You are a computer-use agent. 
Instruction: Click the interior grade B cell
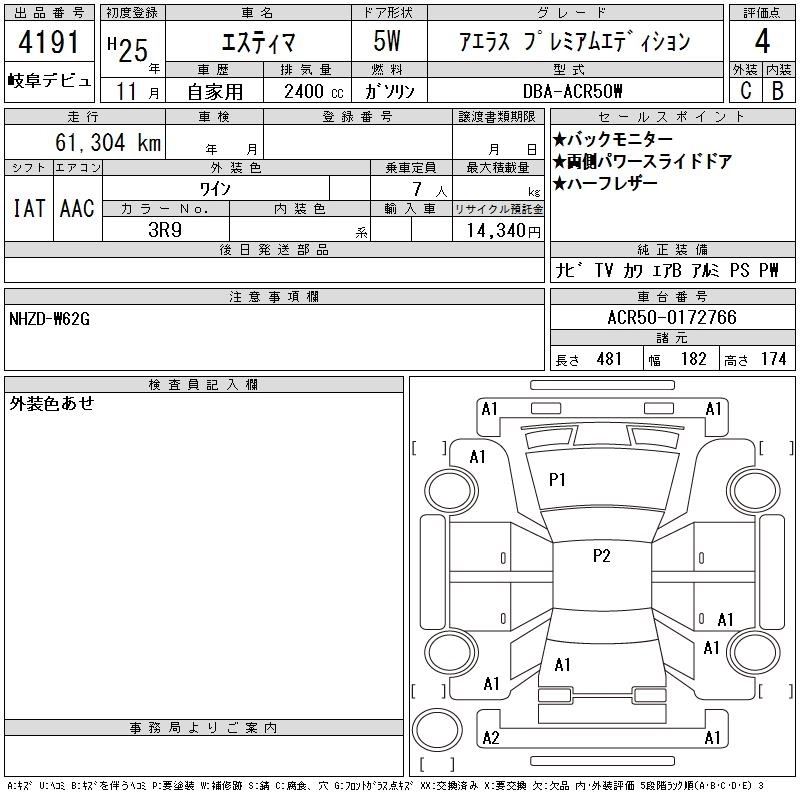[x=779, y=91]
